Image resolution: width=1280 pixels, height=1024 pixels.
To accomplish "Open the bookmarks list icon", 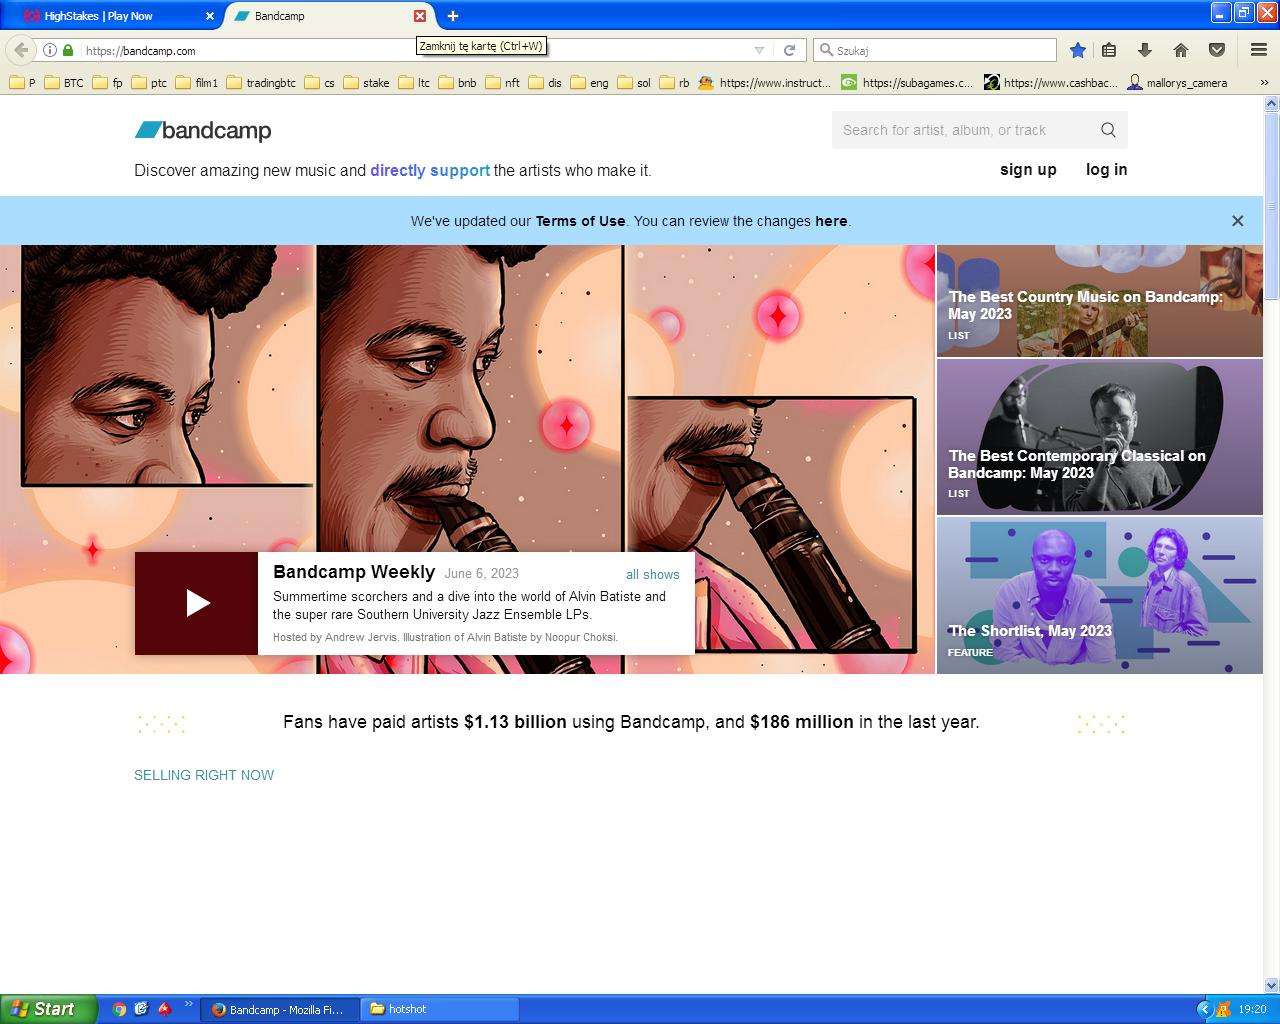I will pyautogui.click(x=1109, y=50).
